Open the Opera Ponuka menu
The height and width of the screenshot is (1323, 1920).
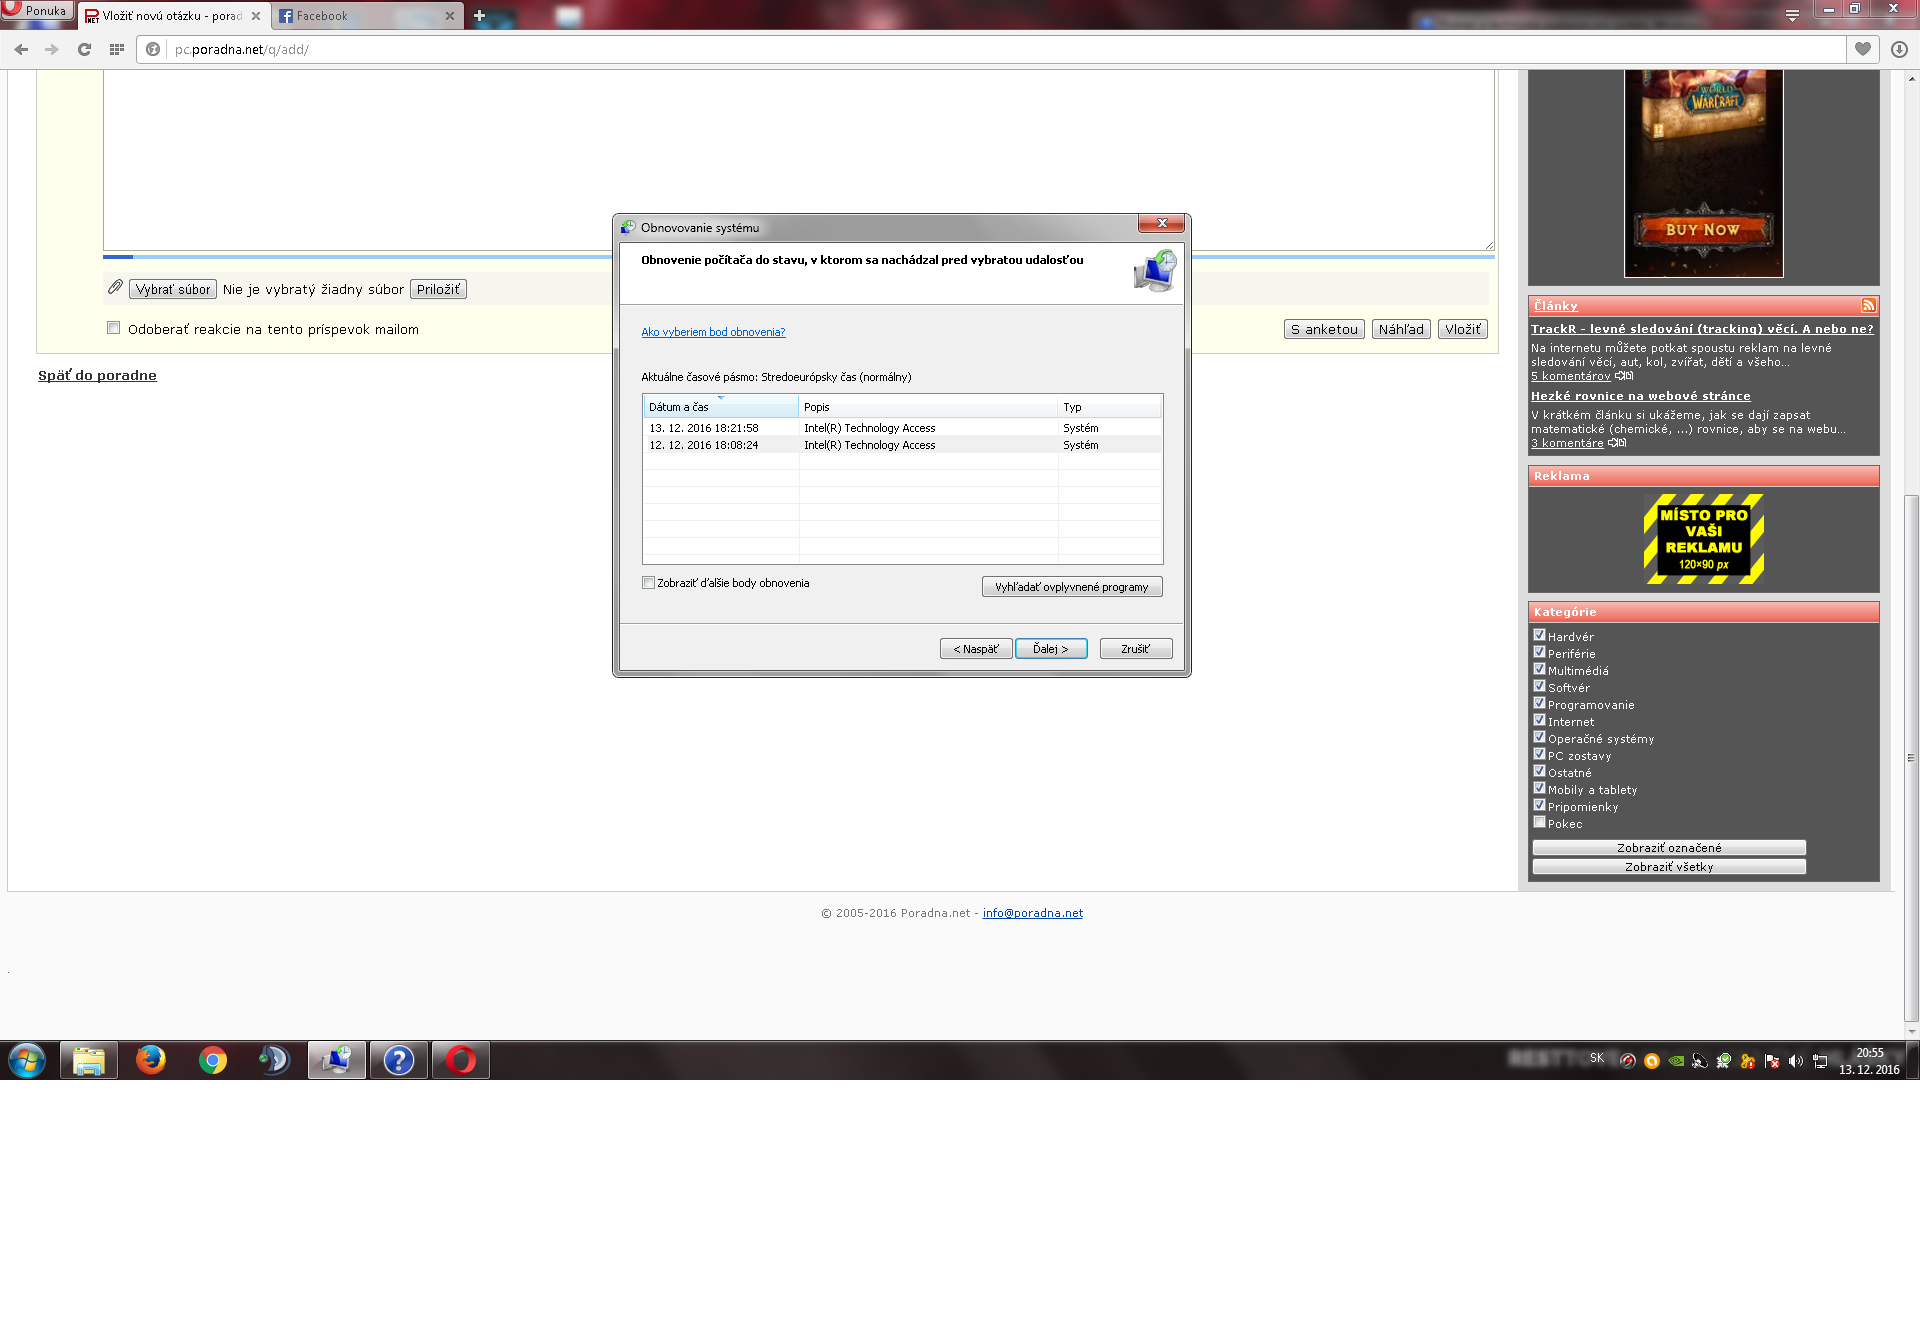coord(36,10)
